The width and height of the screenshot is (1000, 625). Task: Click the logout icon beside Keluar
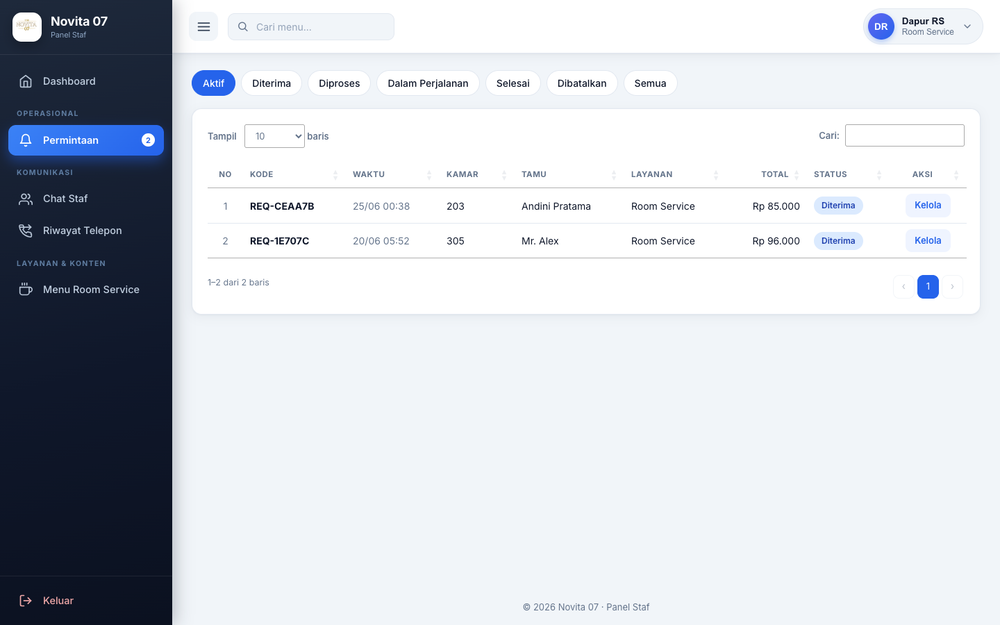click(26, 601)
